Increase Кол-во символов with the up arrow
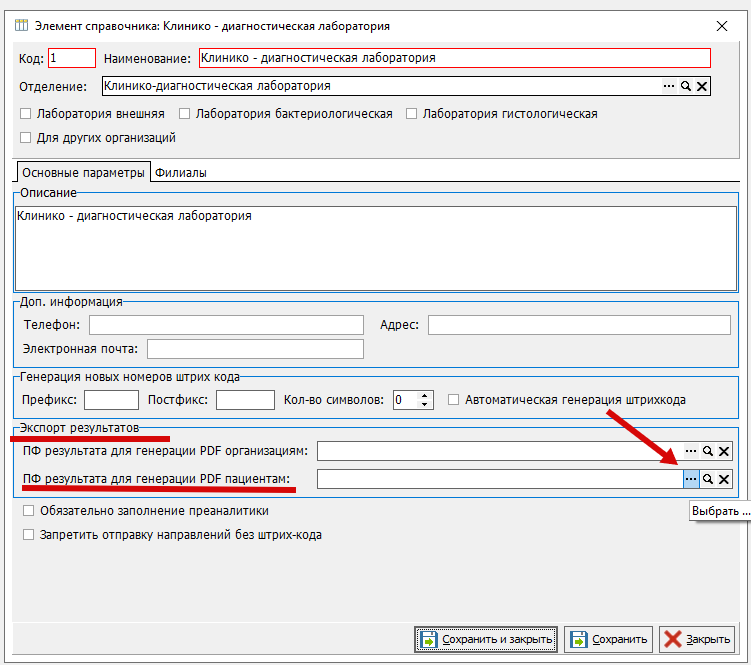 pos(426,395)
